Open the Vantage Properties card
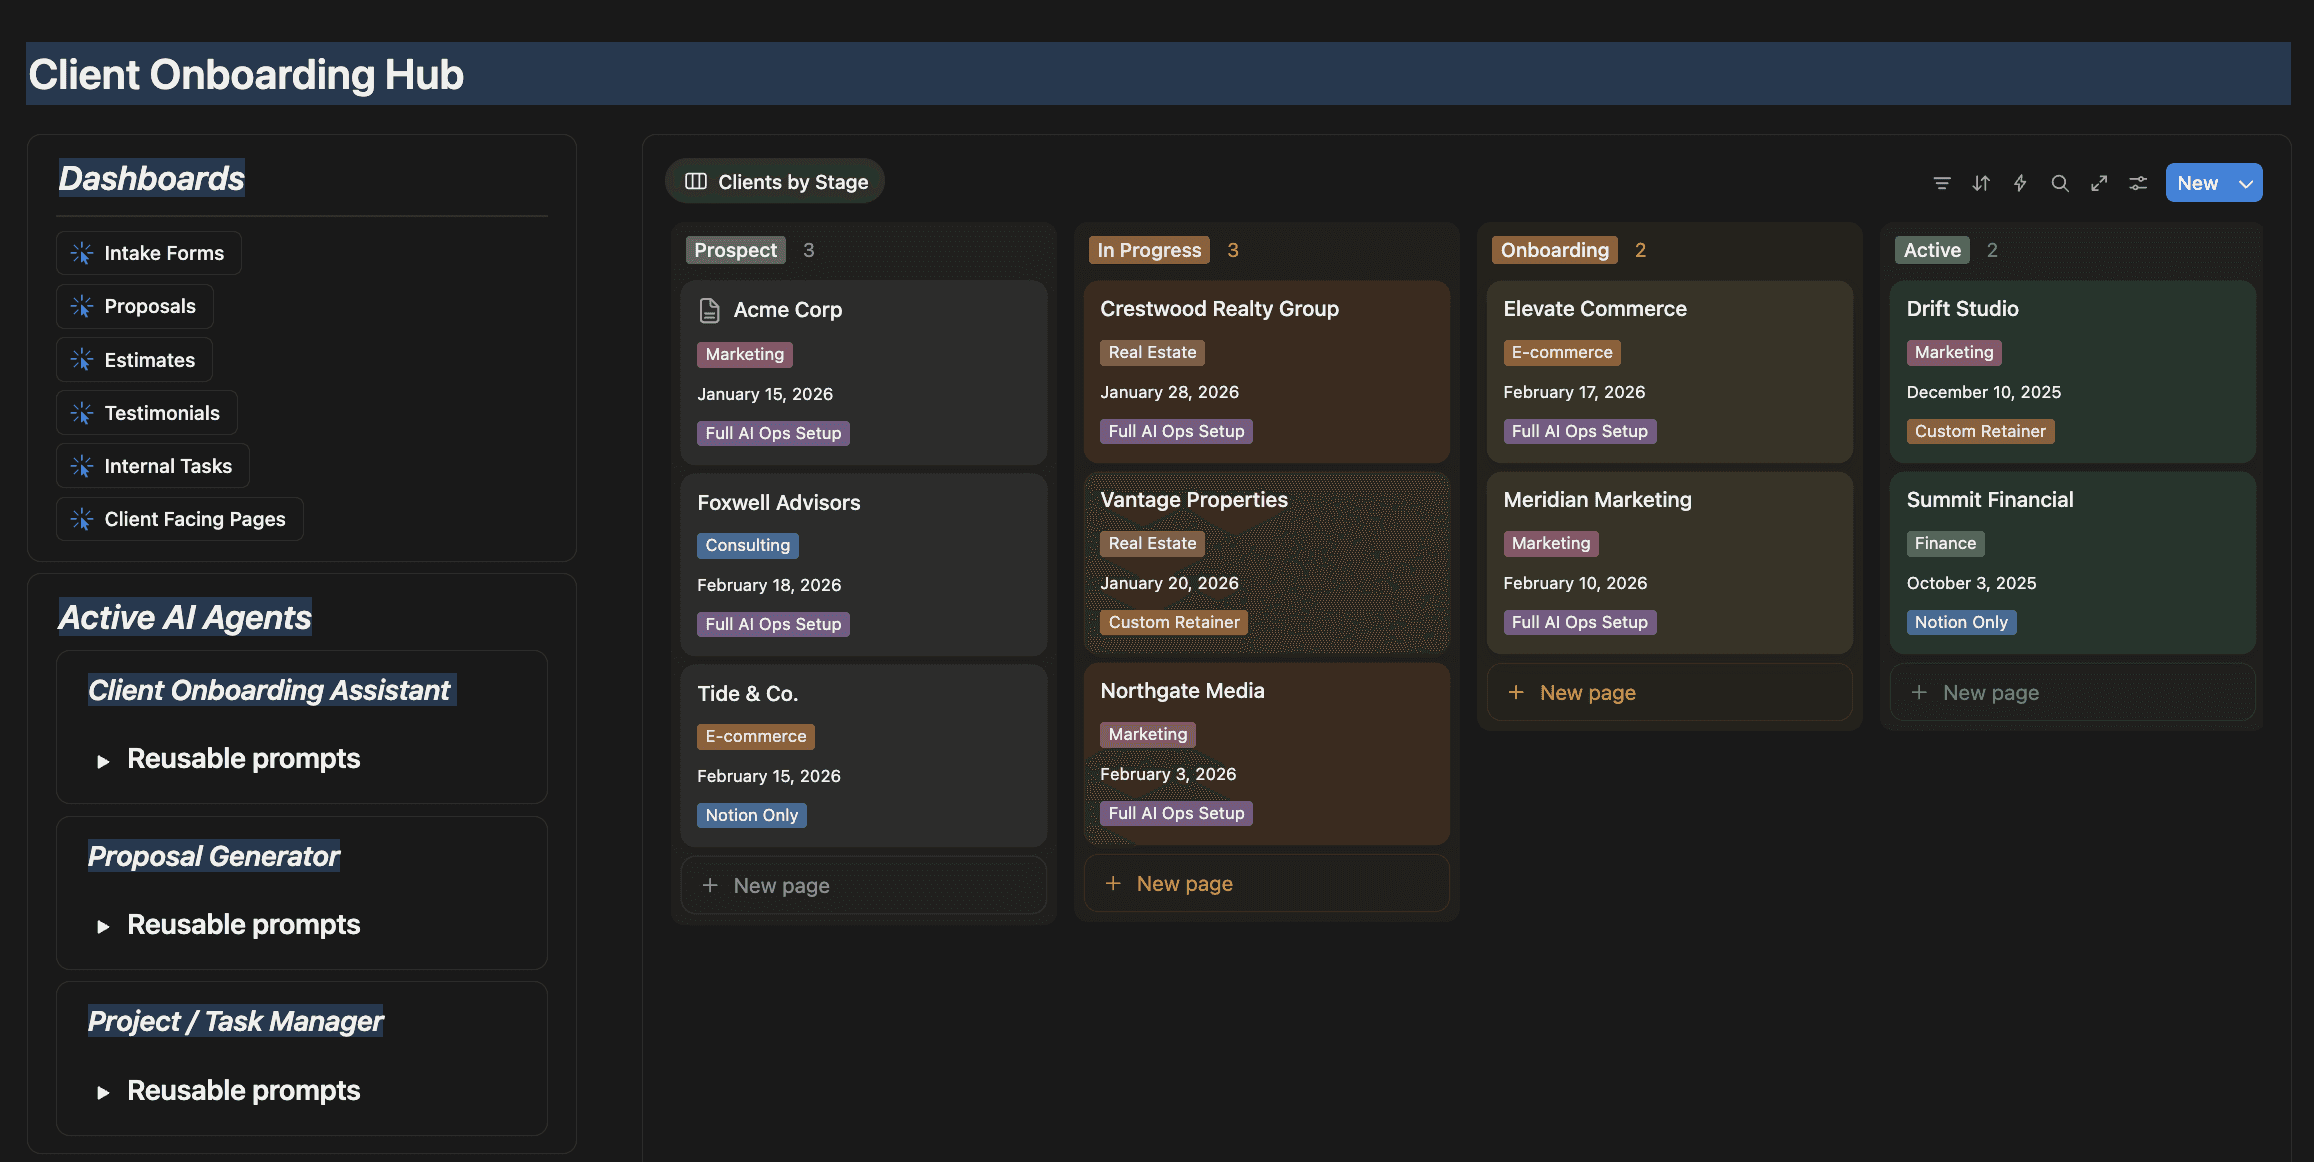The image size is (2314, 1162). pyautogui.click(x=1193, y=499)
